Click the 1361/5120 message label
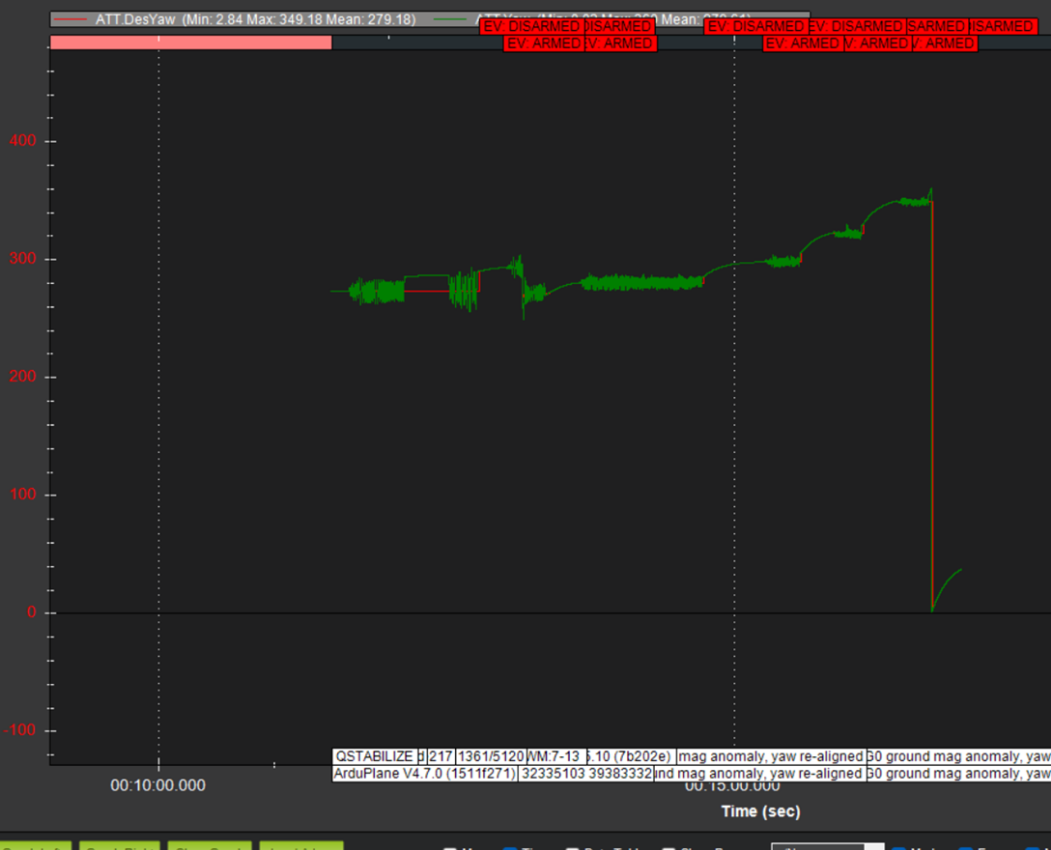This screenshot has width=1051, height=850. click(491, 757)
